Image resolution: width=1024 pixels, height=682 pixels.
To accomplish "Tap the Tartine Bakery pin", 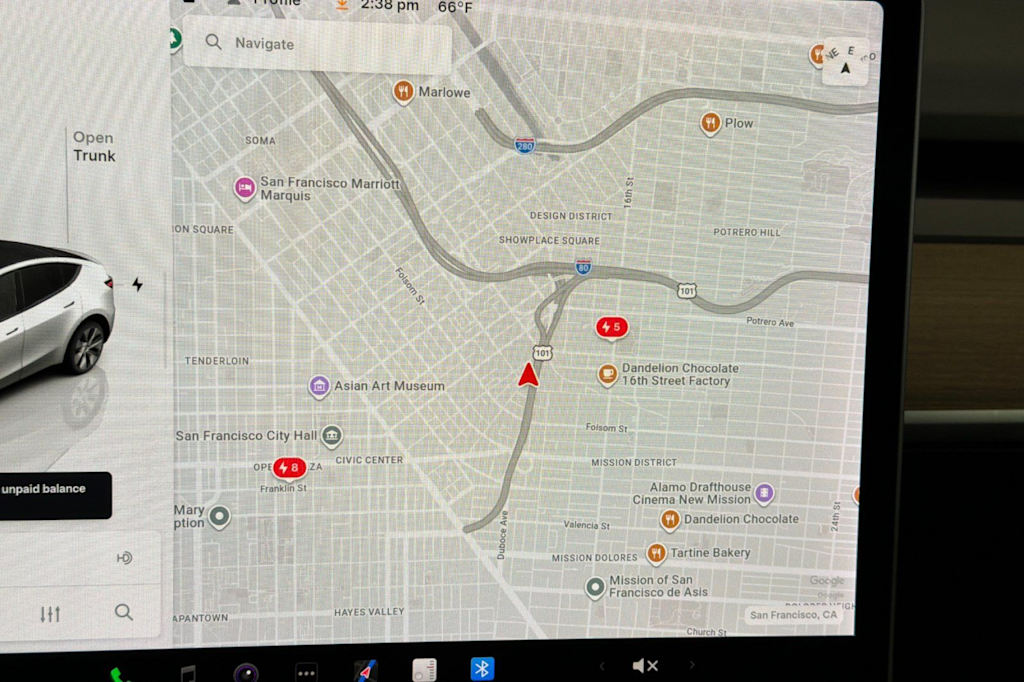I will pos(656,554).
